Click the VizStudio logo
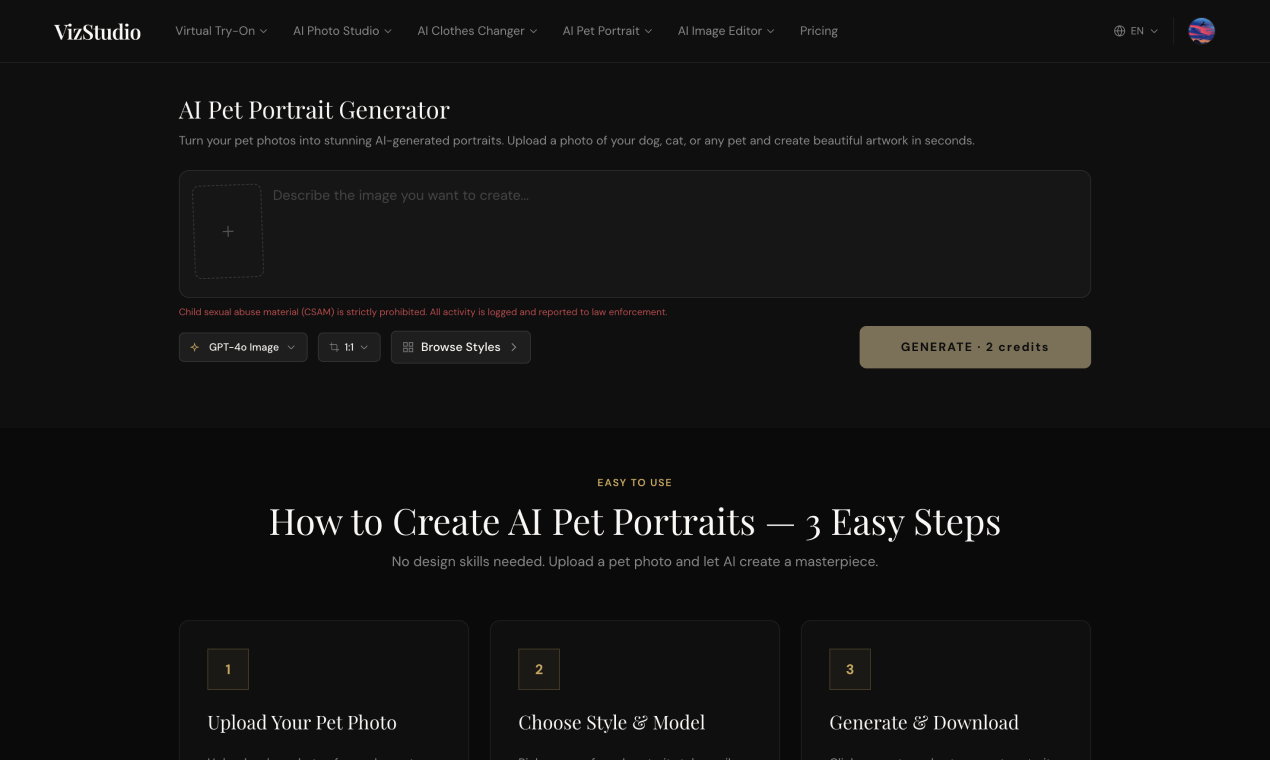 pos(97,31)
